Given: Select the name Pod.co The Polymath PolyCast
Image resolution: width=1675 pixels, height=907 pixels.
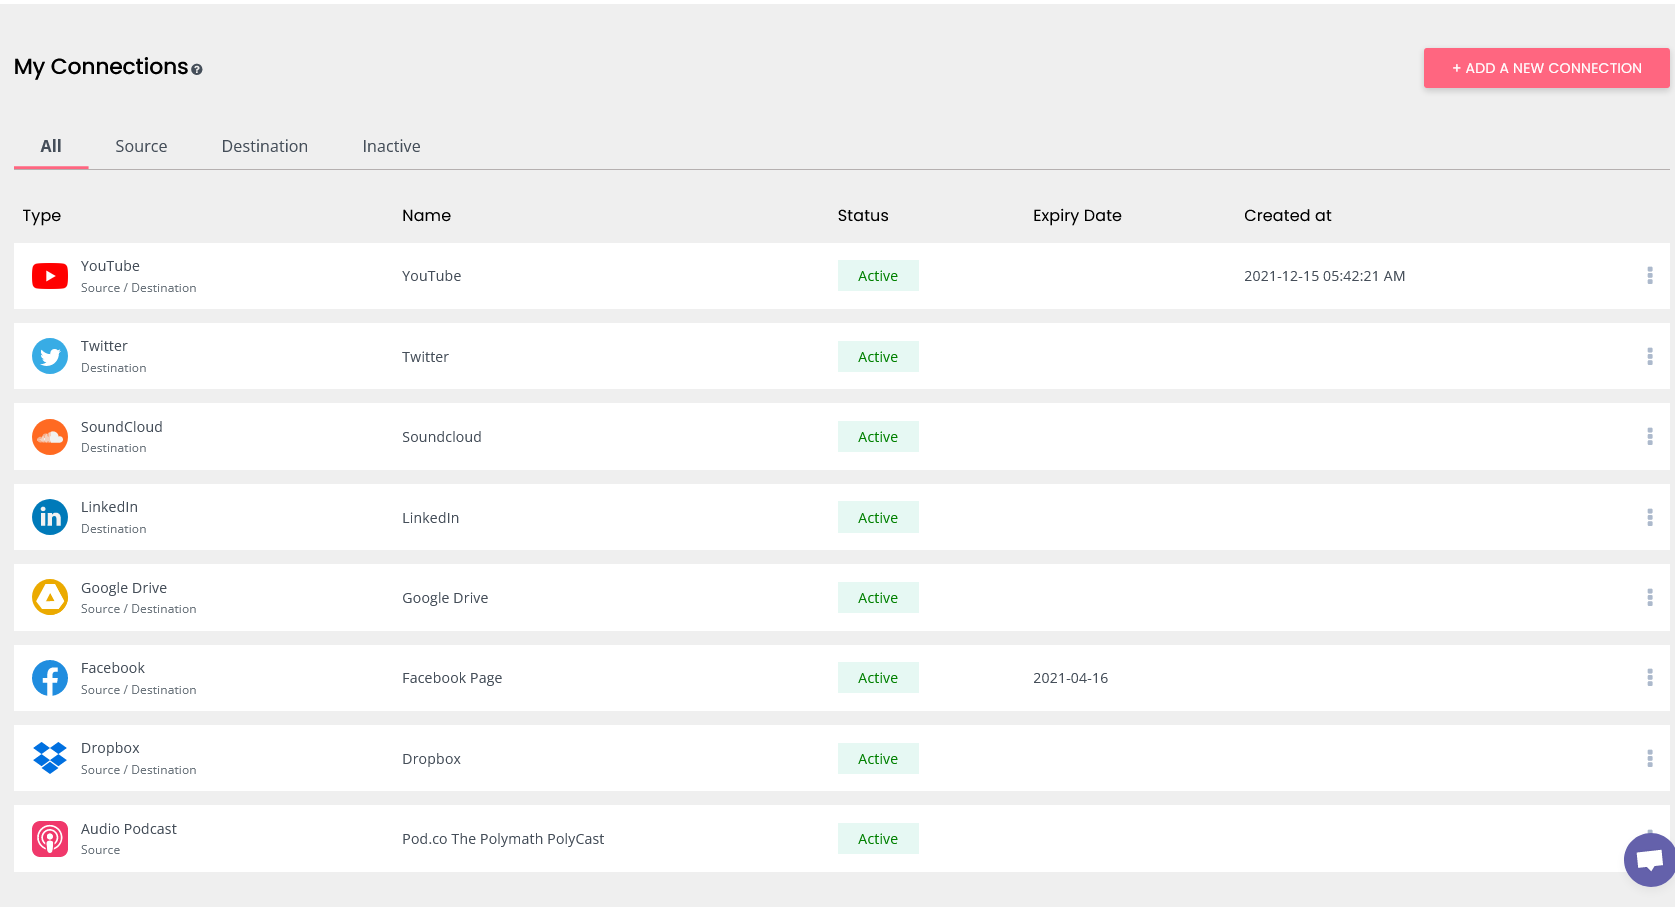Looking at the screenshot, I should point(503,839).
